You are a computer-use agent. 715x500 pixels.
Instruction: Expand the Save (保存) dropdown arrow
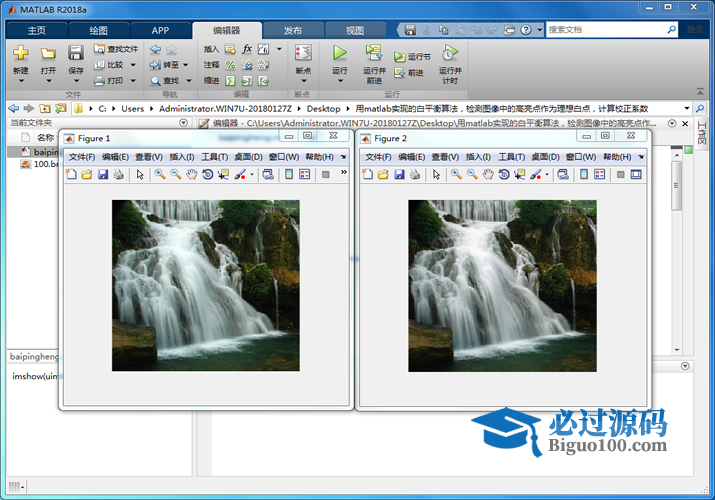click(x=76, y=81)
